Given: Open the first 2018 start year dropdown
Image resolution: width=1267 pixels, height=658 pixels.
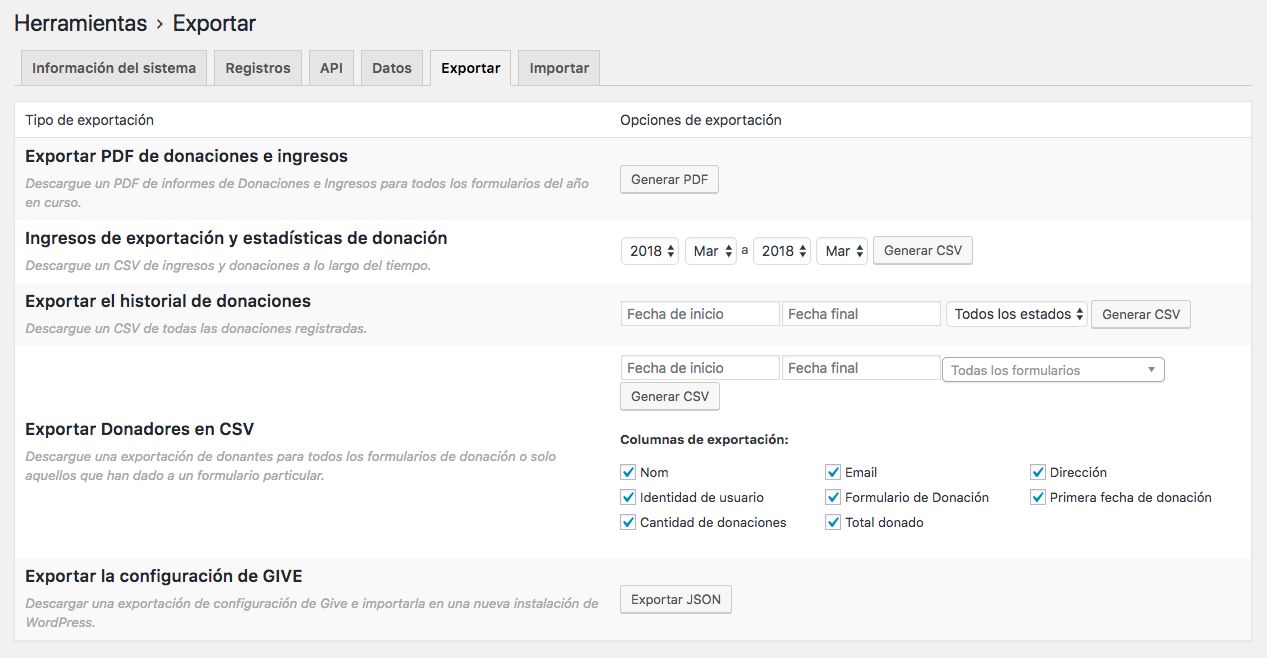Looking at the screenshot, I should coord(649,251).
